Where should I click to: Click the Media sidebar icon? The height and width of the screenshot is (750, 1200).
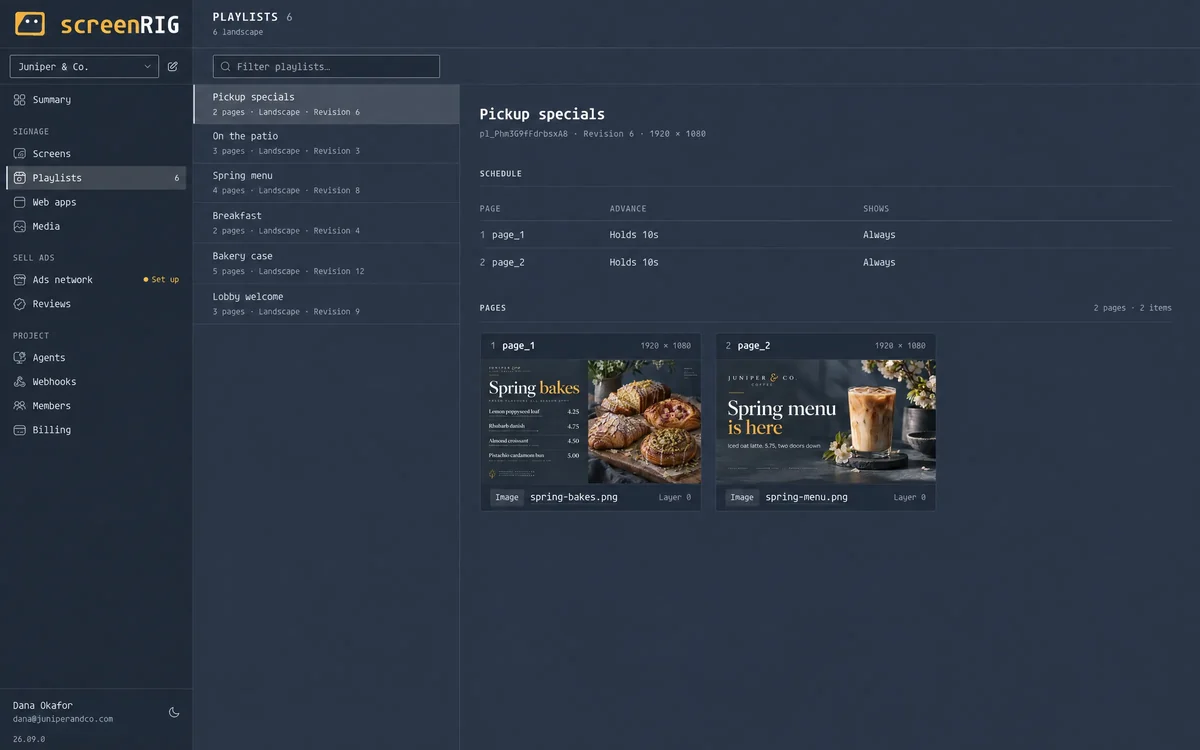tap(20, 226)
